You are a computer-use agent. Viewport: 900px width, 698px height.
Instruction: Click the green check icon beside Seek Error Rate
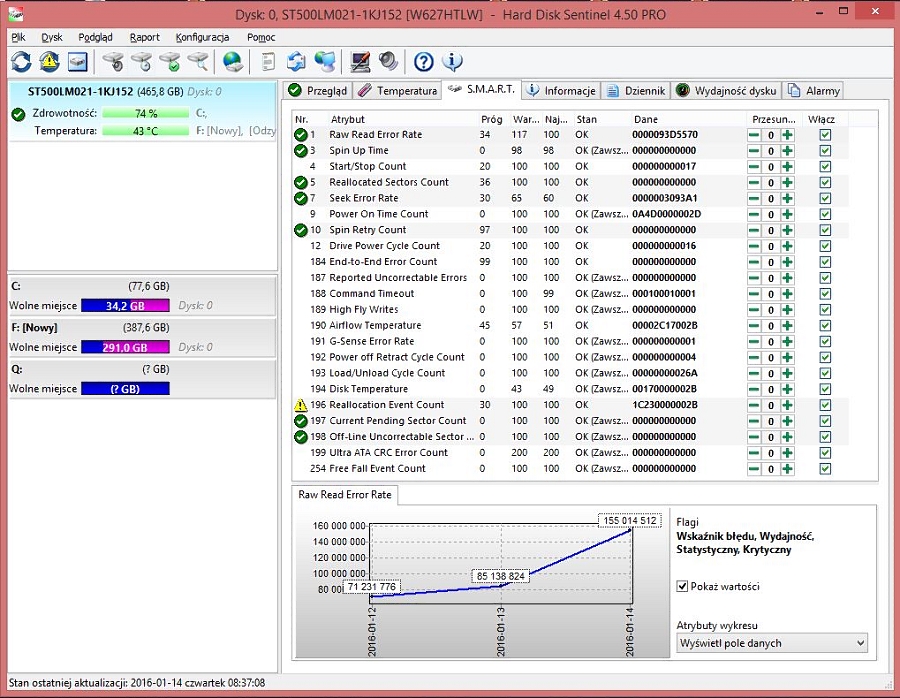301,199
